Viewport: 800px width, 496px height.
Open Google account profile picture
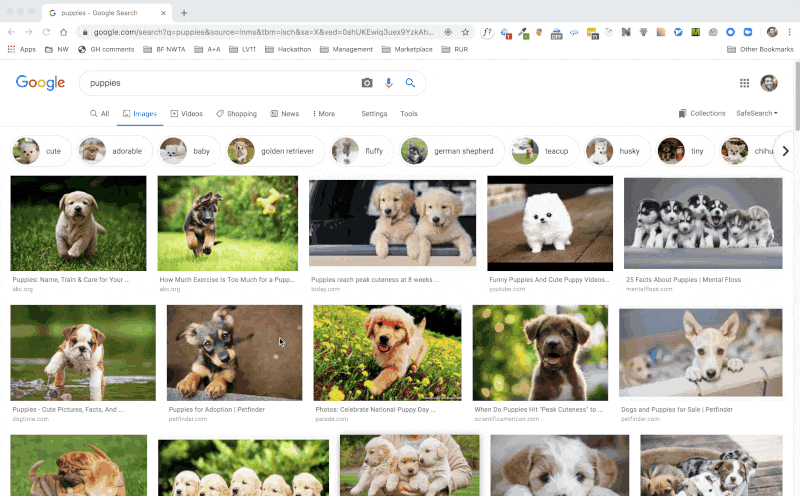(x=769, y=83)
